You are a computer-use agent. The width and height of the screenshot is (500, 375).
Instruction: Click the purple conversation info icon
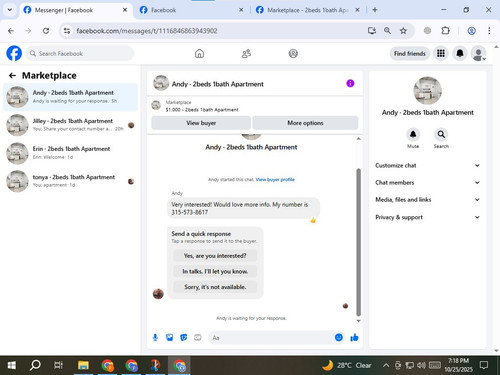pyautogui.click(x=350, y=83)
